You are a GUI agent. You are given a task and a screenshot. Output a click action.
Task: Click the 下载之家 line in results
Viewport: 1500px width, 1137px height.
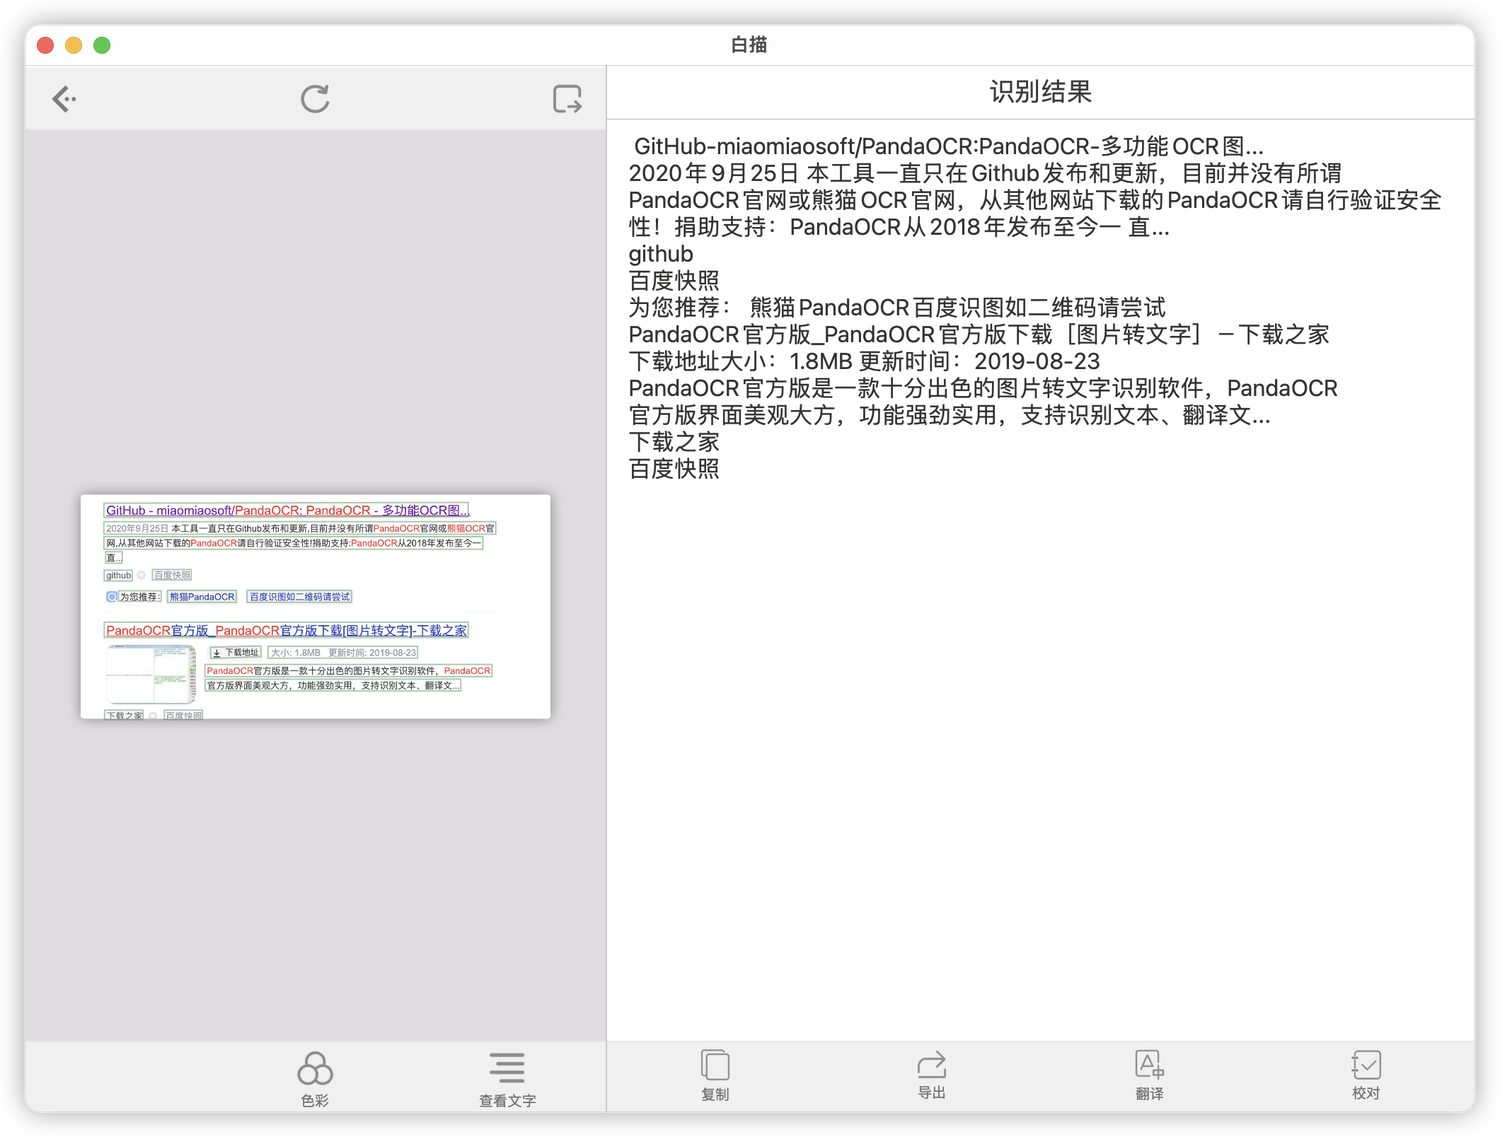(x=674, y=442)
